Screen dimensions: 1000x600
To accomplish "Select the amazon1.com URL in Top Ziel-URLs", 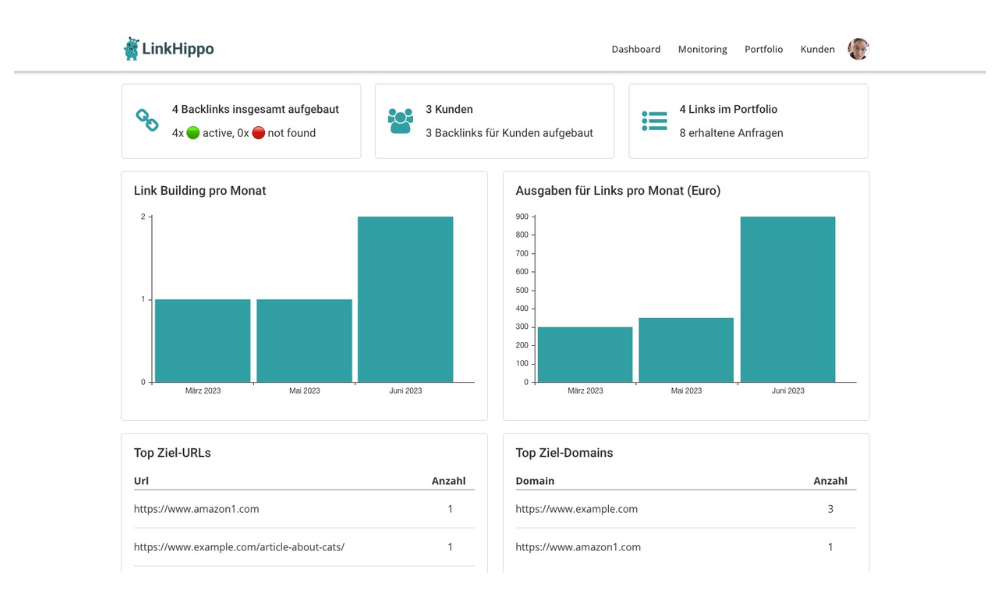I will point(196,509).
